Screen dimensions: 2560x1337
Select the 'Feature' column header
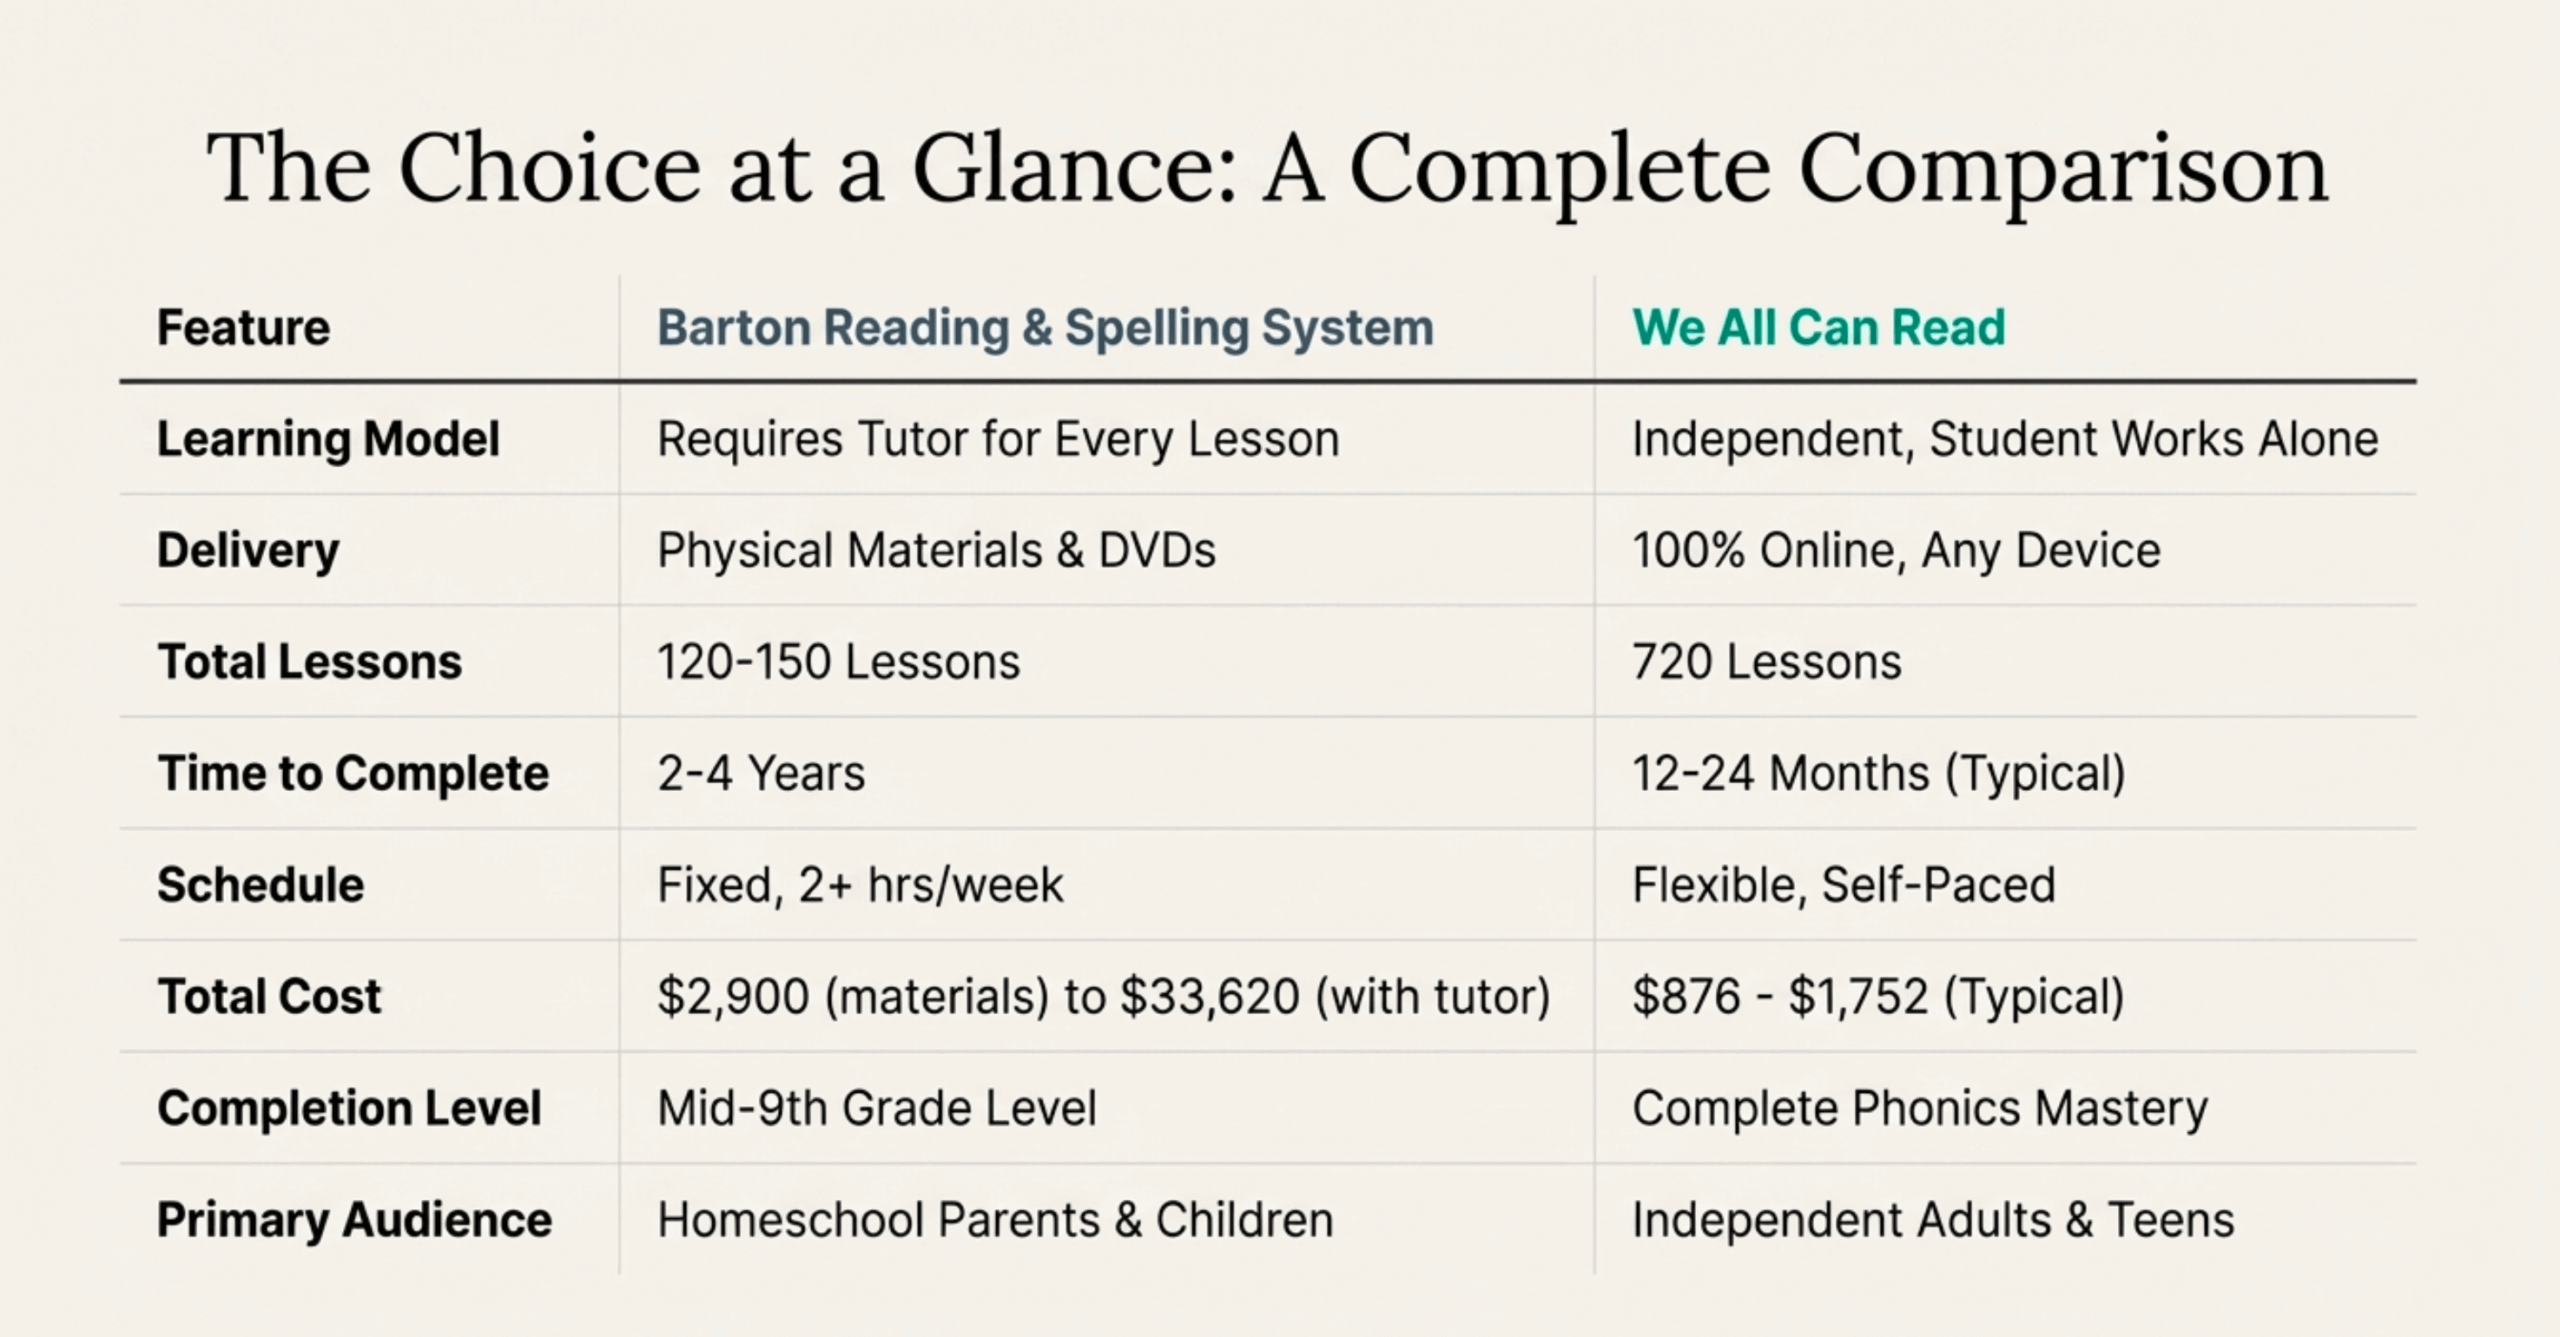(243, 328)
